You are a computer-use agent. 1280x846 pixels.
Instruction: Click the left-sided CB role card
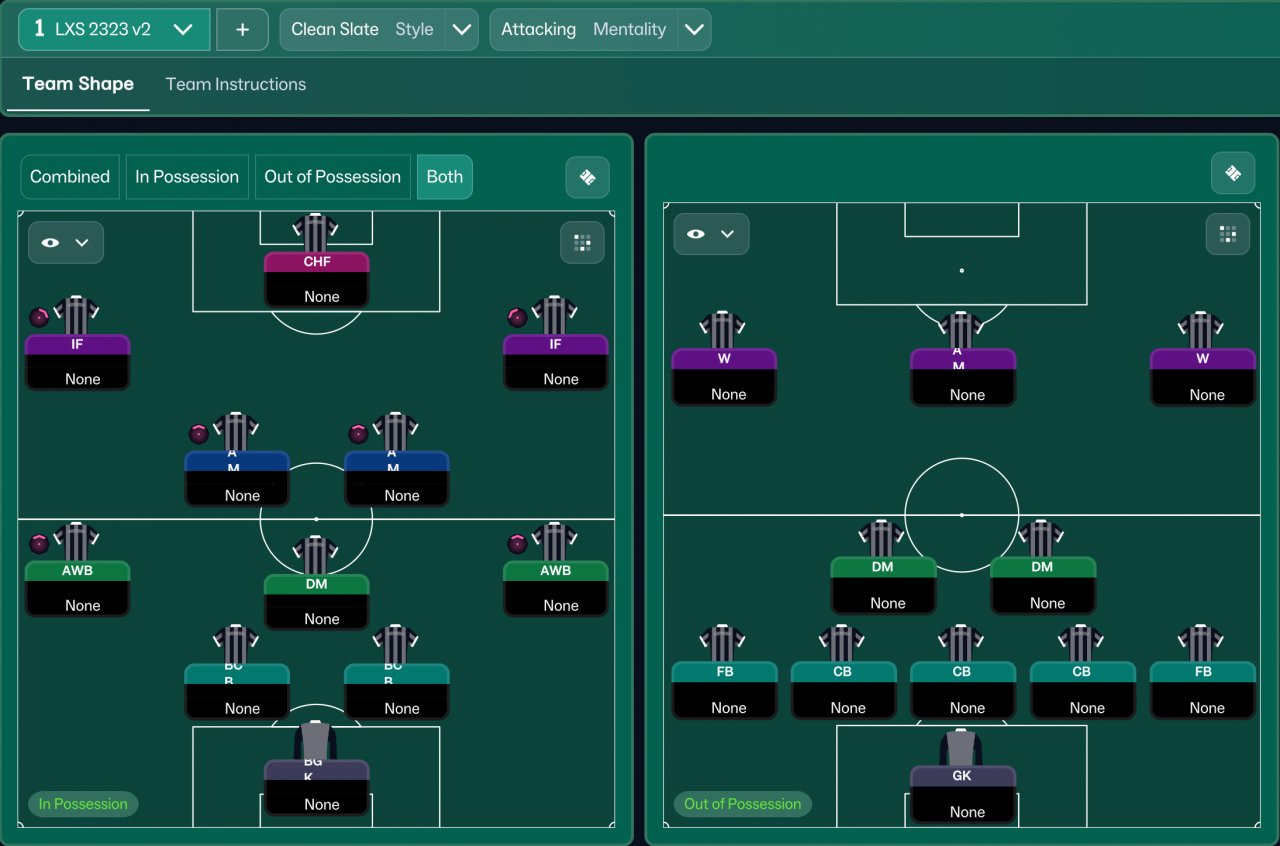click(x=843, y=690)
